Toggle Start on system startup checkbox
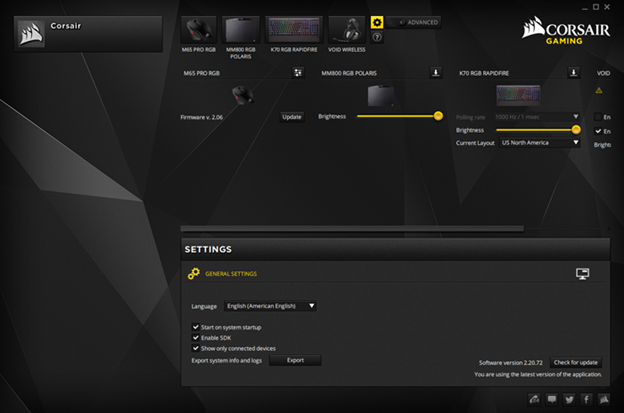The width and height of the screenshot is (624, 413). [195, 327]
